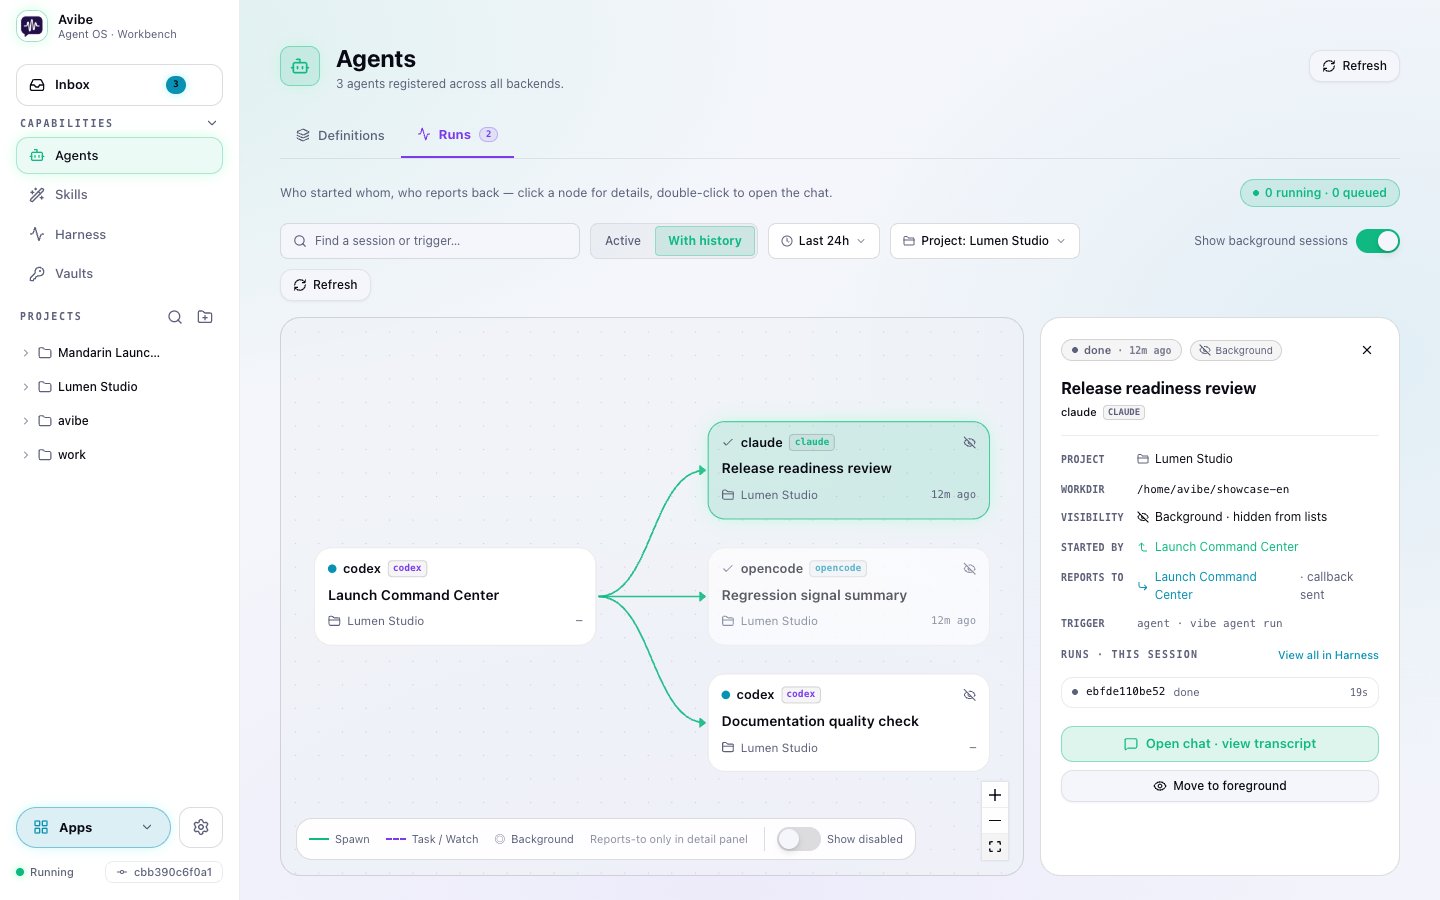Fit graph to view
The width and height of the screenshot is (1440, 900).
click(995, 847)
